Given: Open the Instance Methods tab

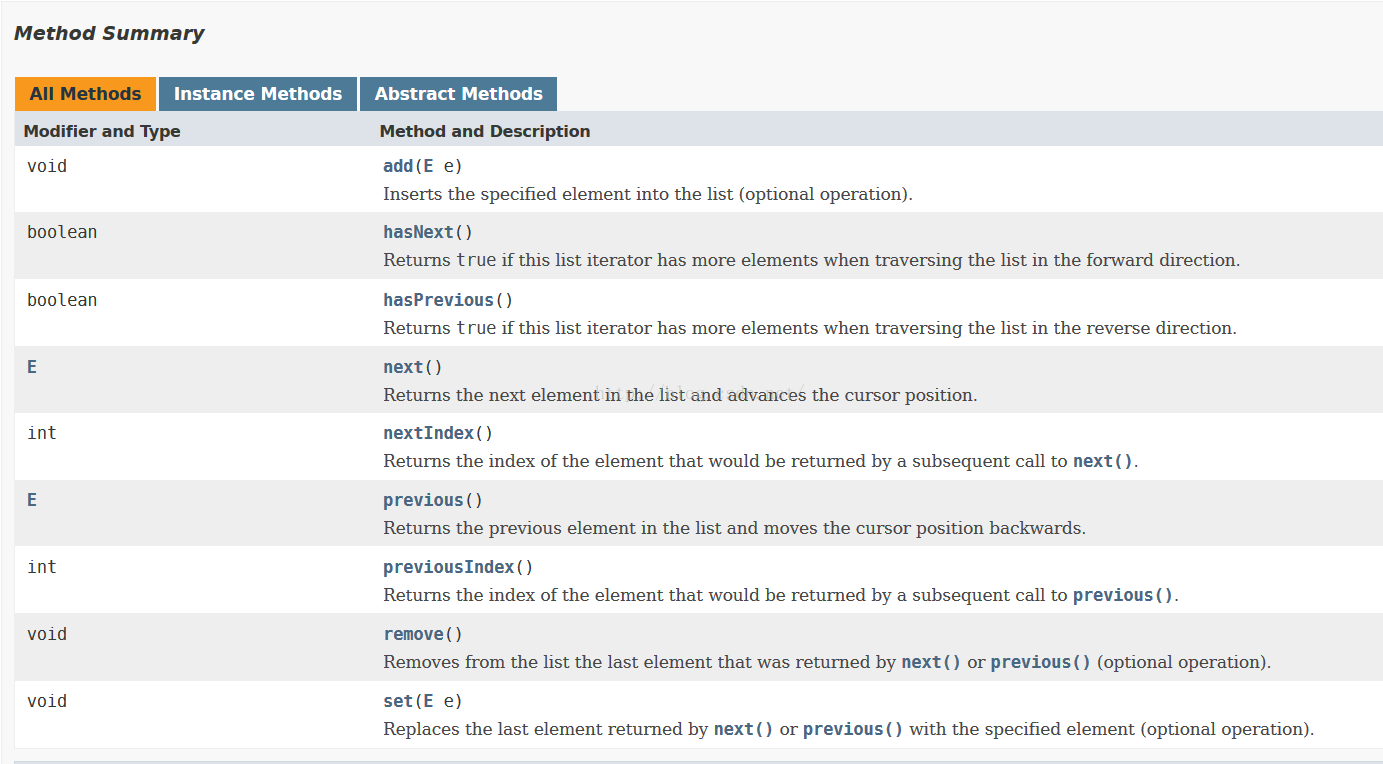Looking at the screenshot, I should pyautogui.click(x=257, y=94).
